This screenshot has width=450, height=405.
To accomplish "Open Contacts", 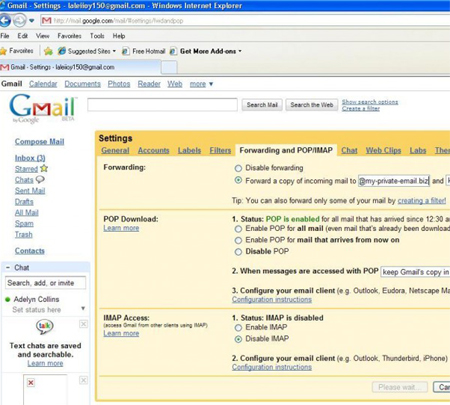I will point(30,251).
